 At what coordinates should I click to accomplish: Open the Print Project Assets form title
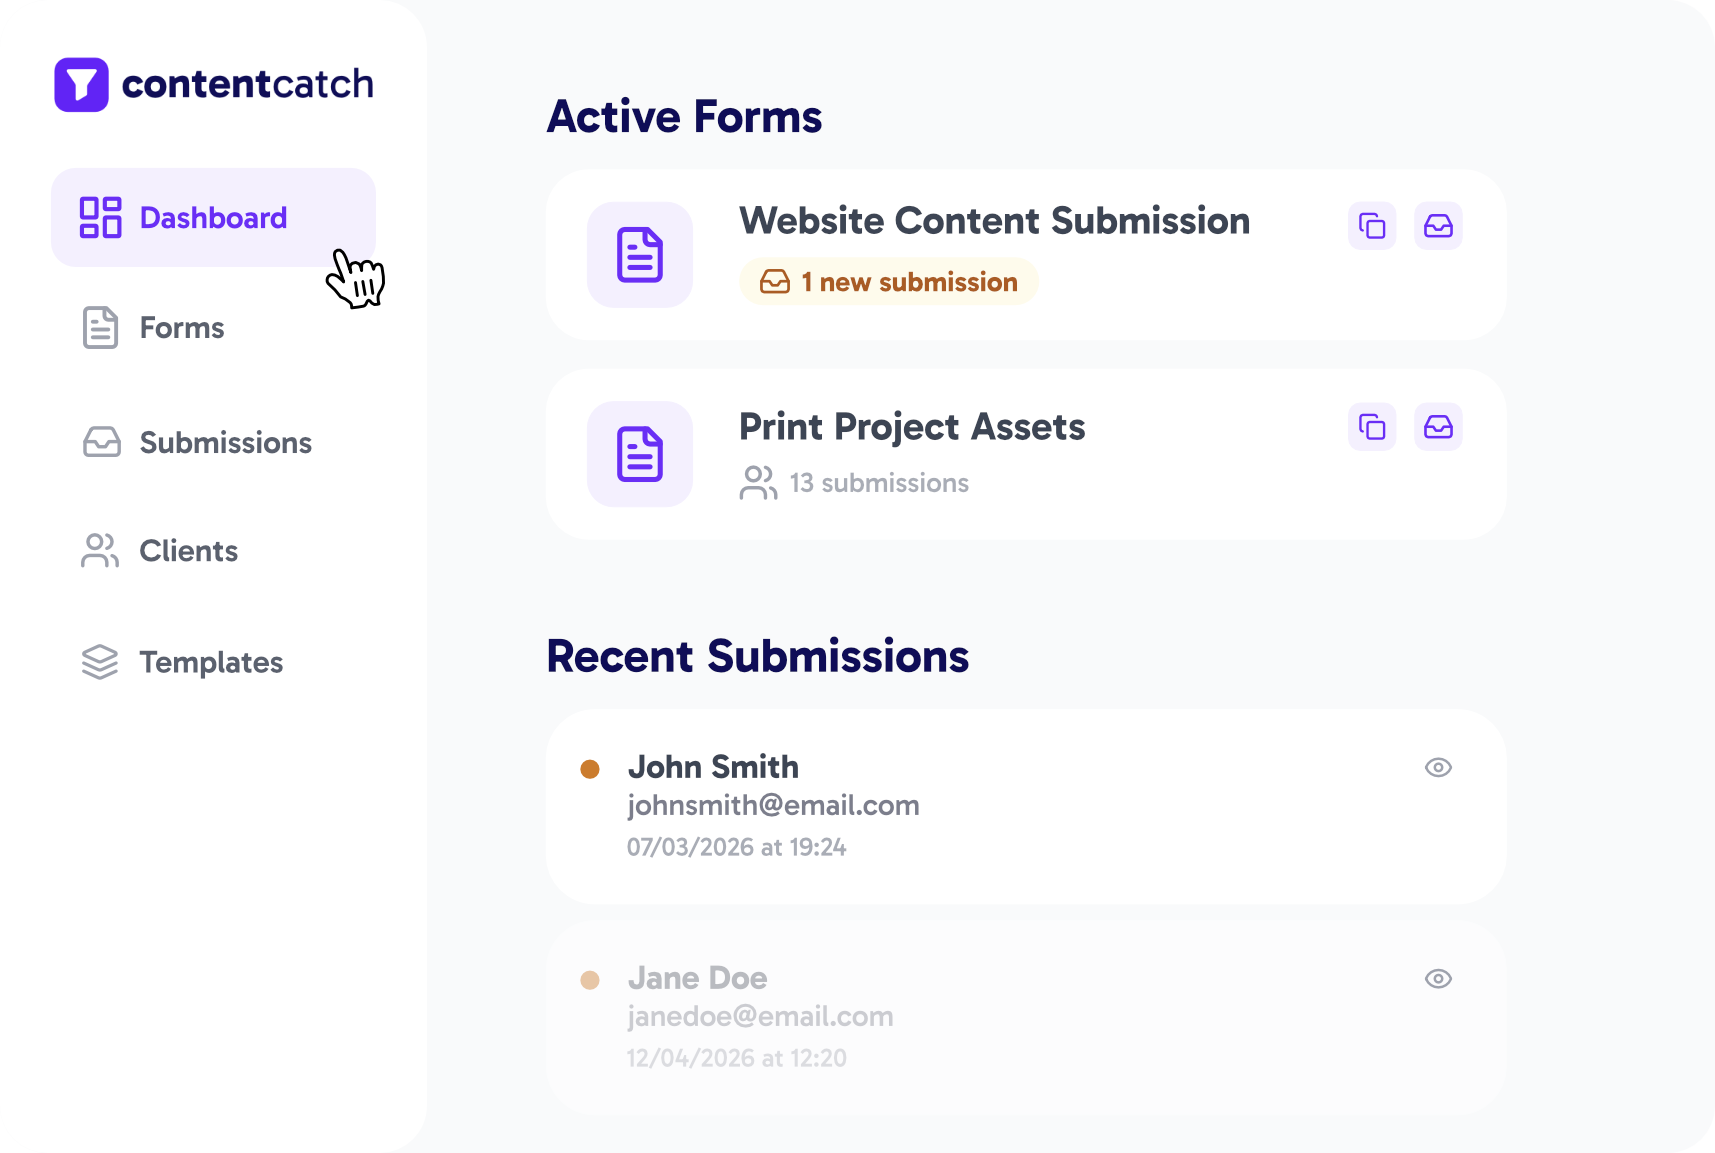pyautogui.click(x=912, y=427)
